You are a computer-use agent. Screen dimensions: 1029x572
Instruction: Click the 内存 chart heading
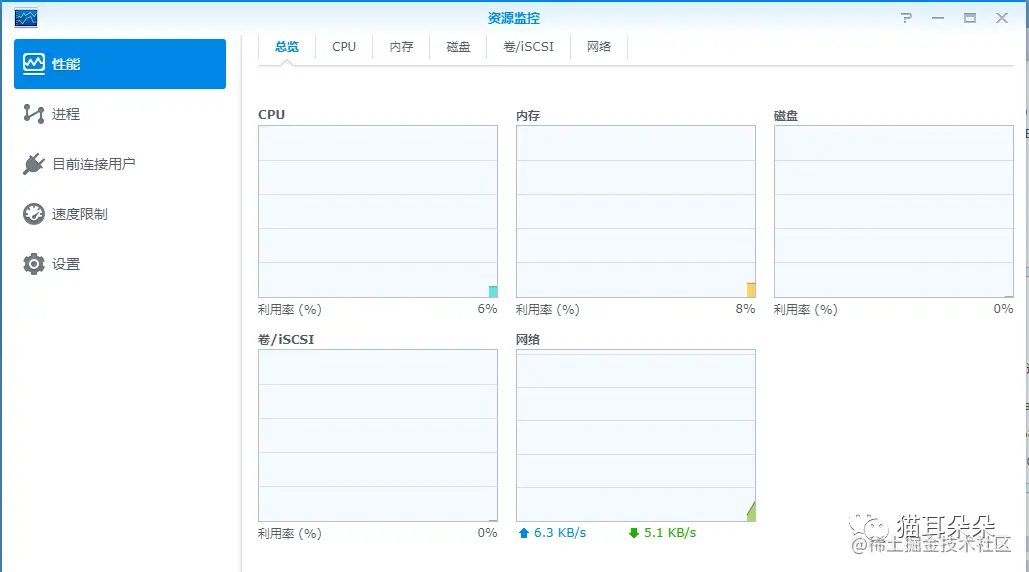528,115
